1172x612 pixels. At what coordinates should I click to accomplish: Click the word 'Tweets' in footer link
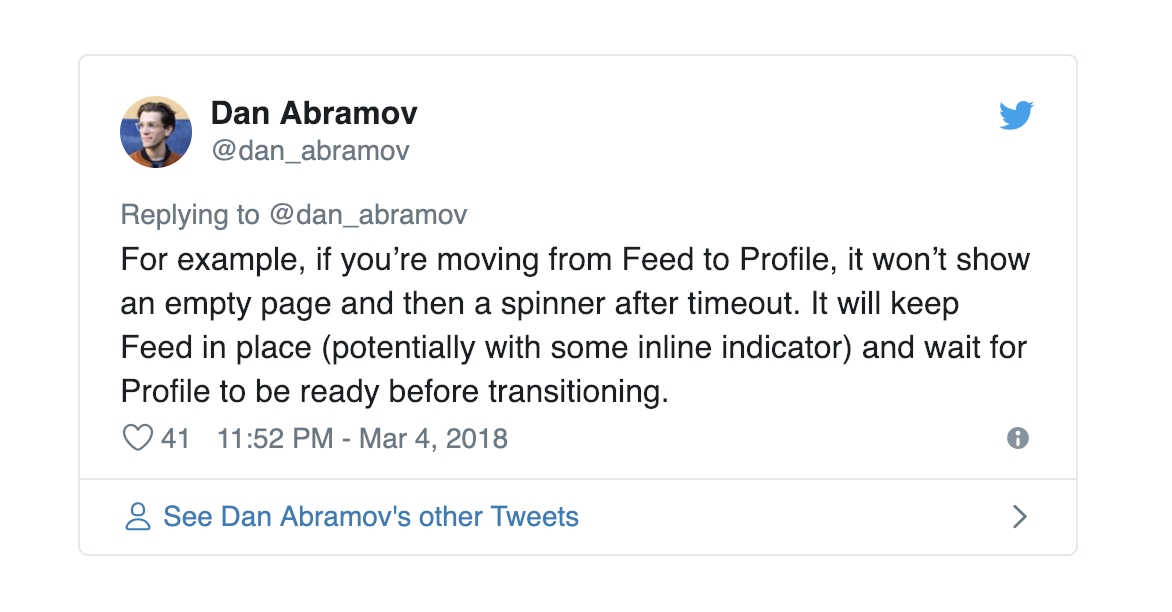point(534,516)
